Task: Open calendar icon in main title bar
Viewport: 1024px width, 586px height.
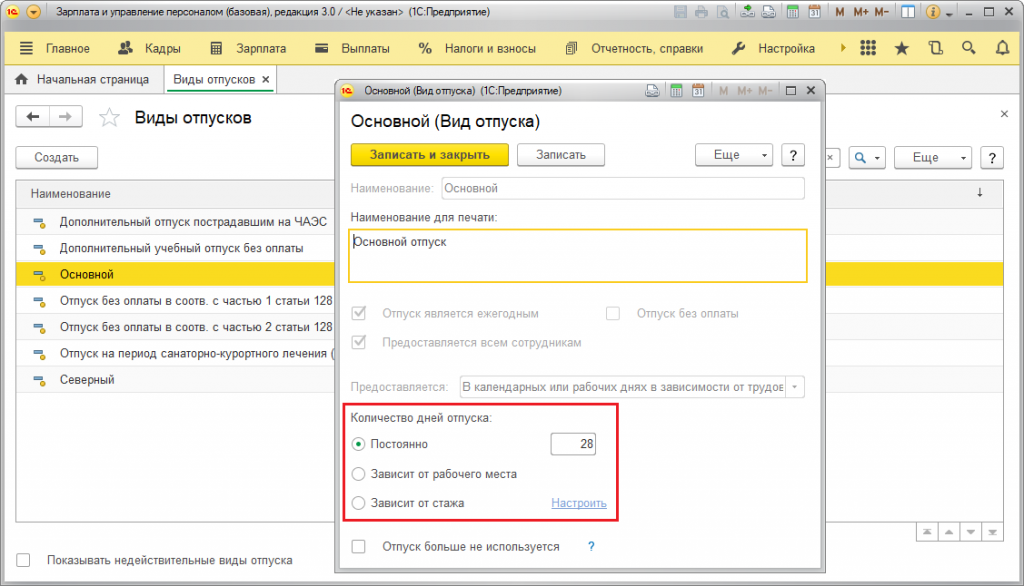Action: (x=815, y=12)
